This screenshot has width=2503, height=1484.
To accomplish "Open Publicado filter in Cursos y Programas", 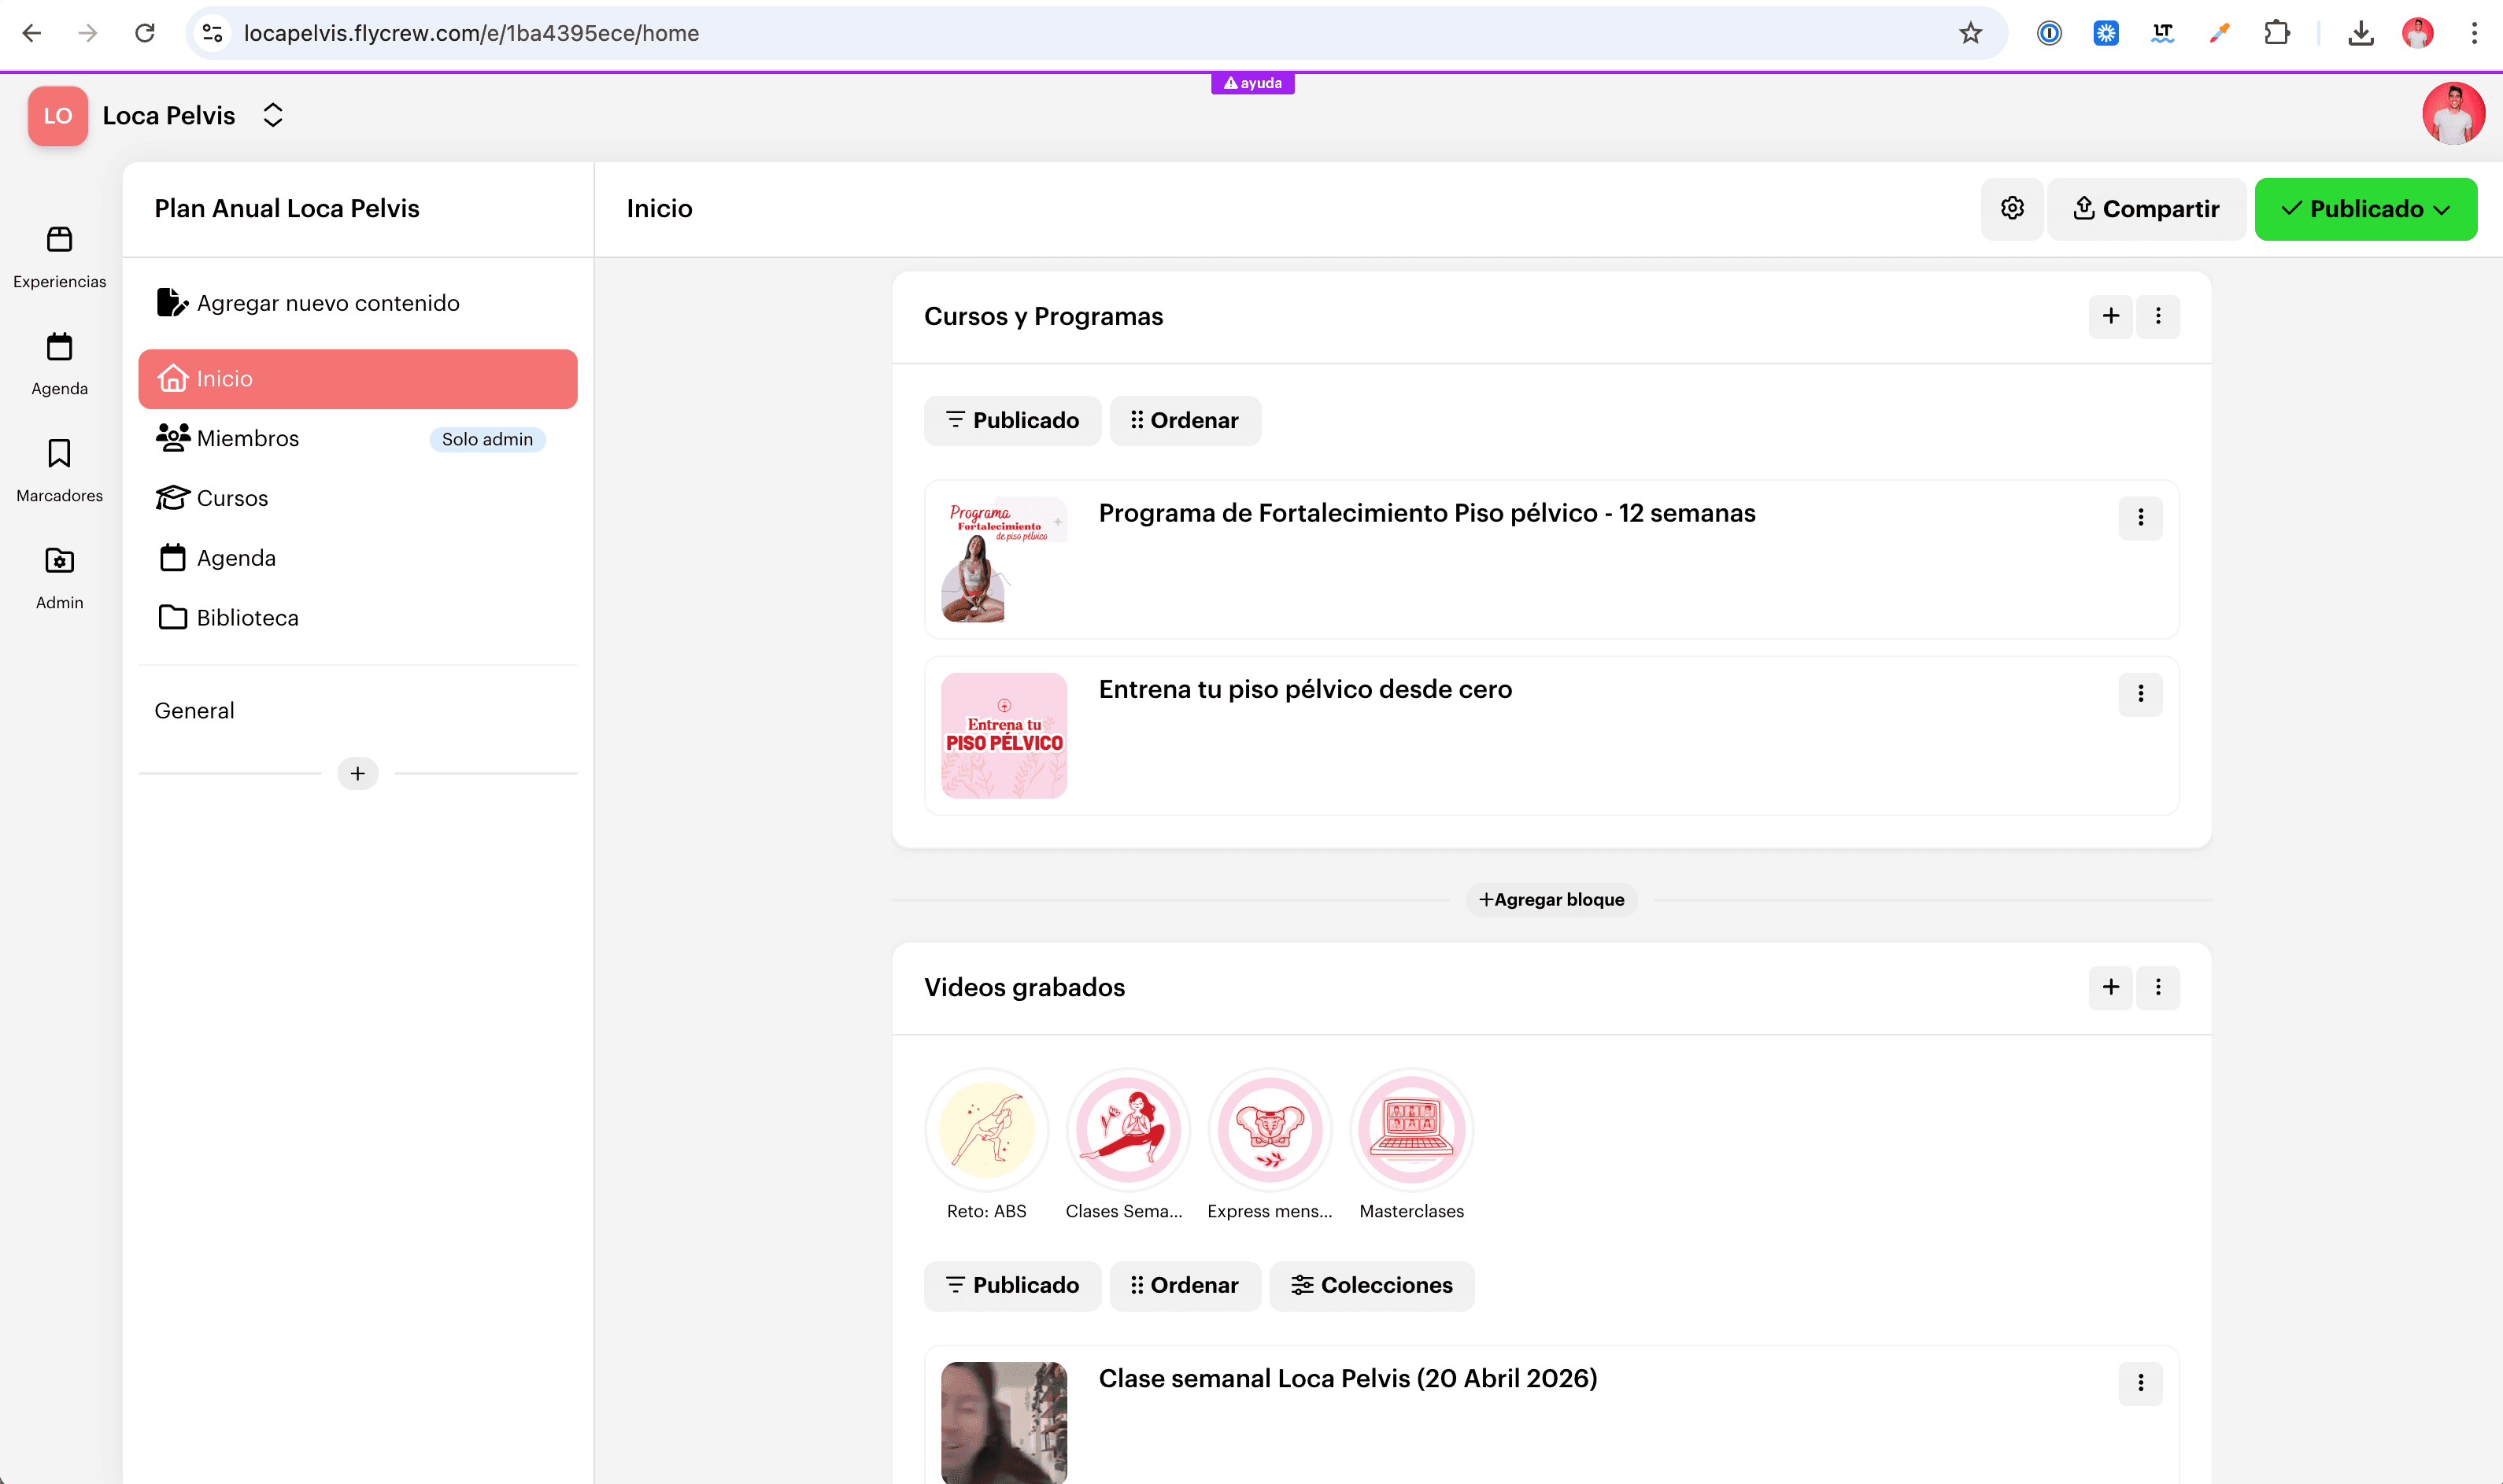I will [1012, 421].
